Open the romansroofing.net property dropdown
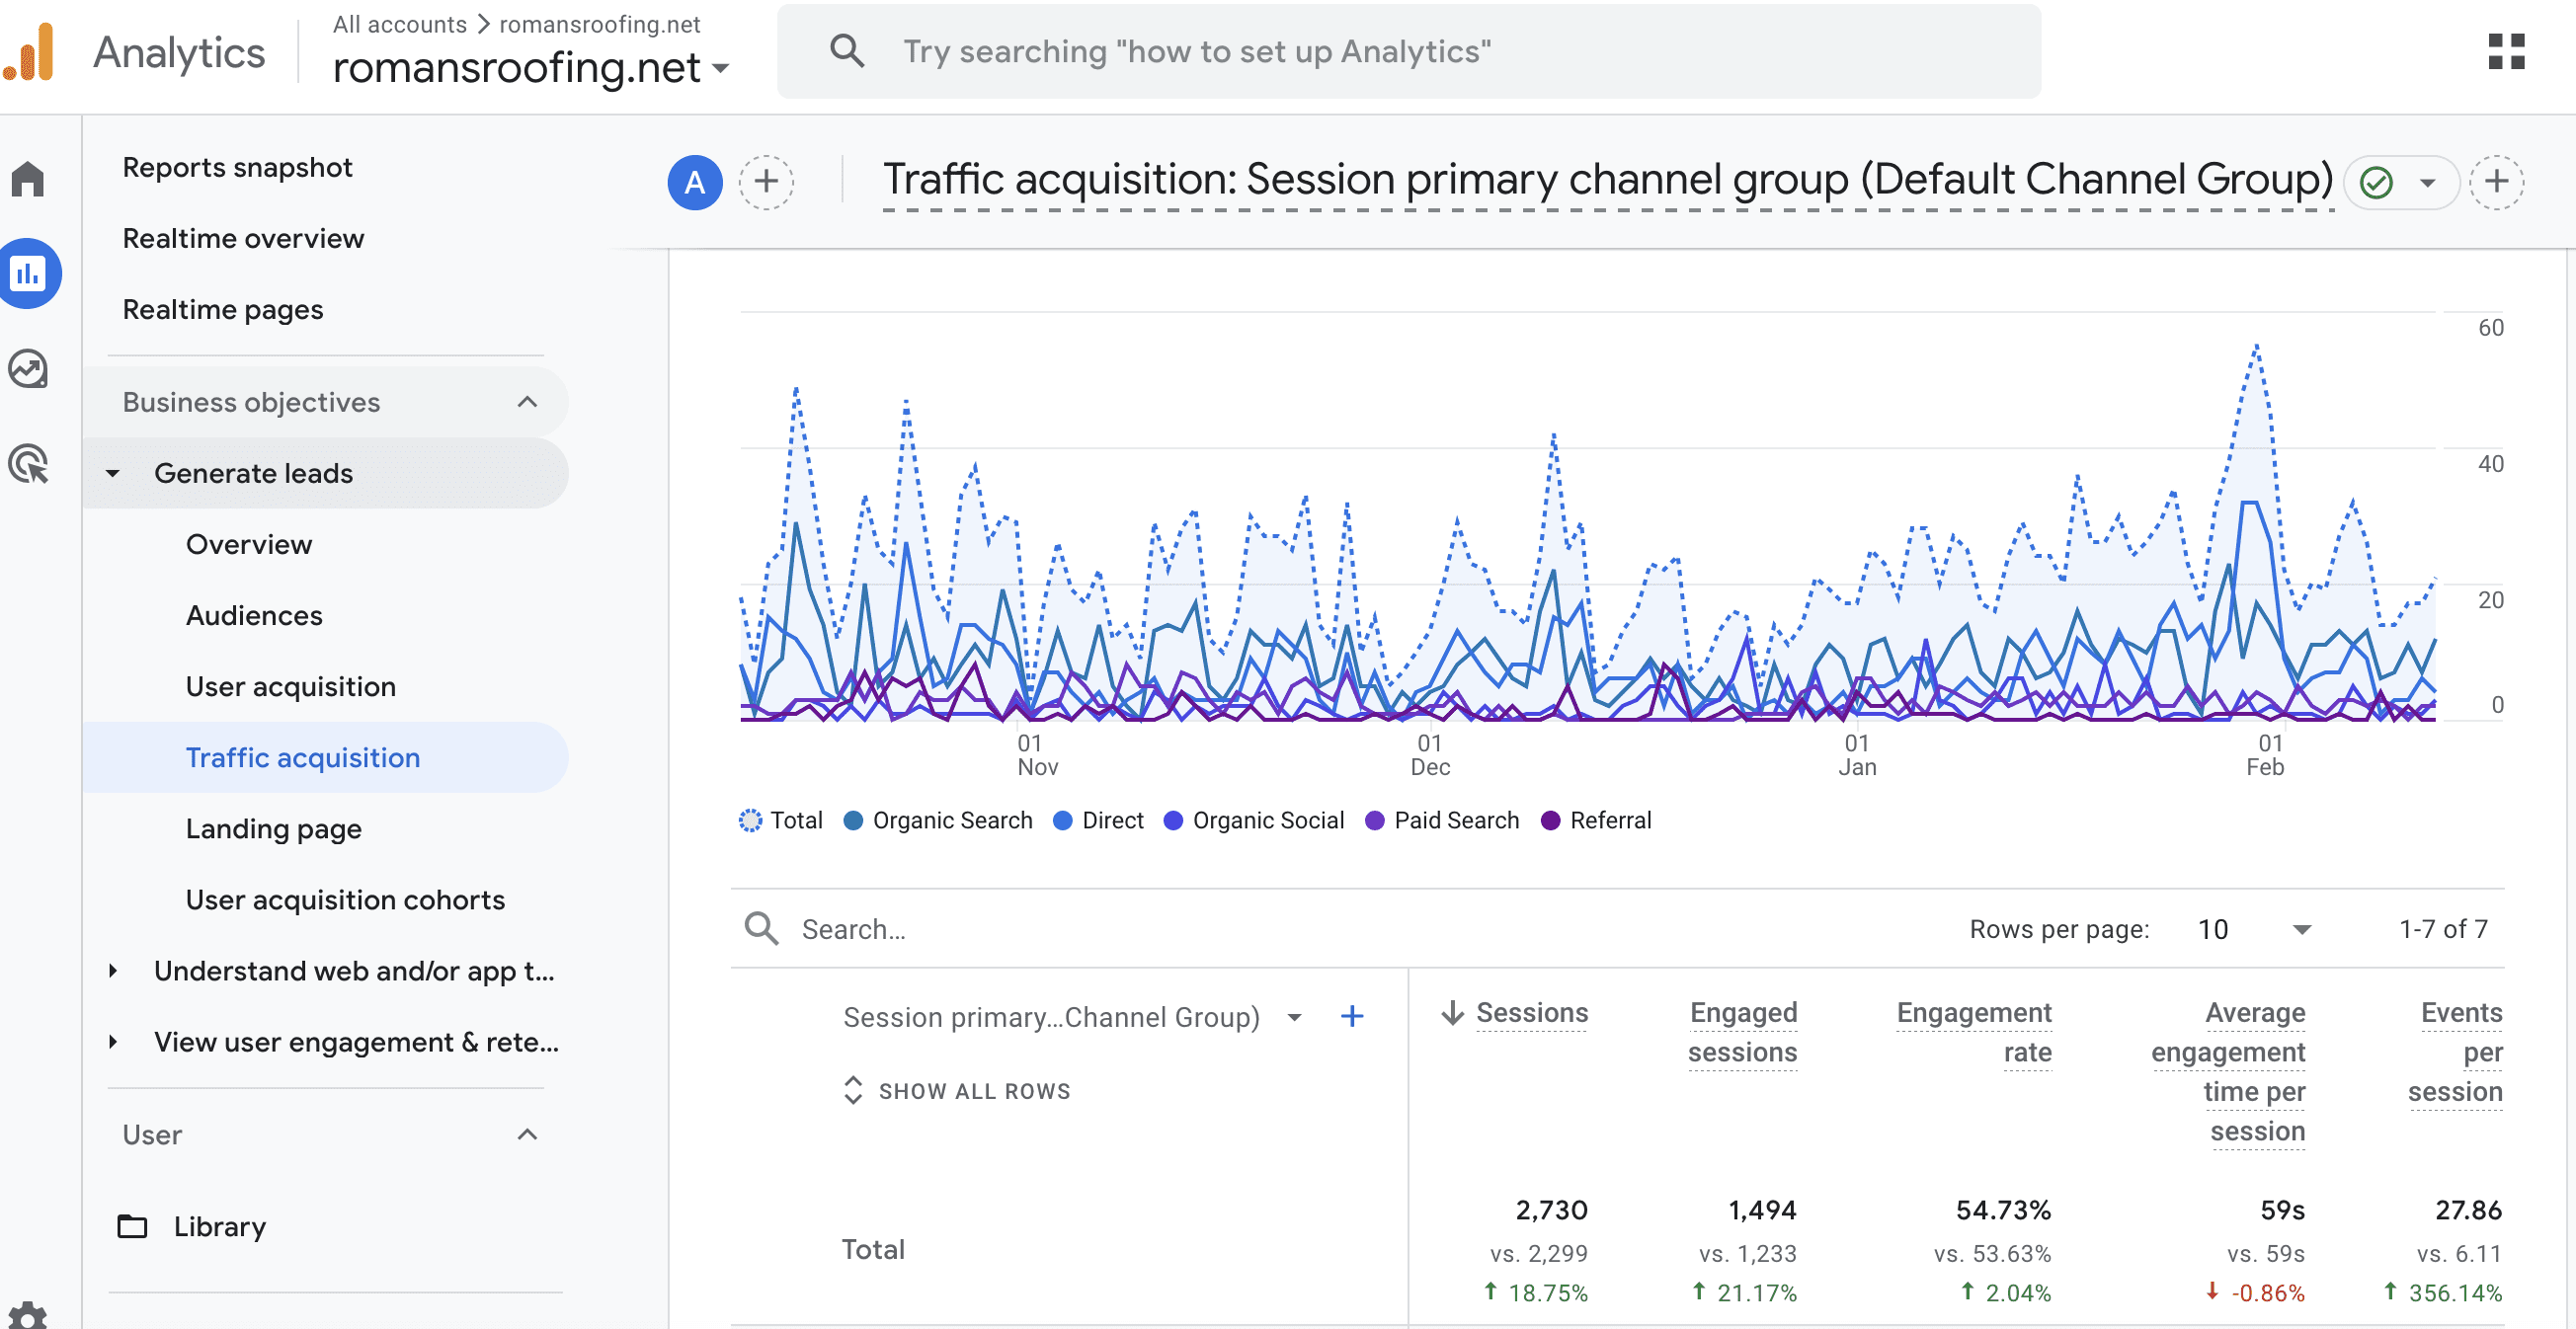 [x=531, y=67]
